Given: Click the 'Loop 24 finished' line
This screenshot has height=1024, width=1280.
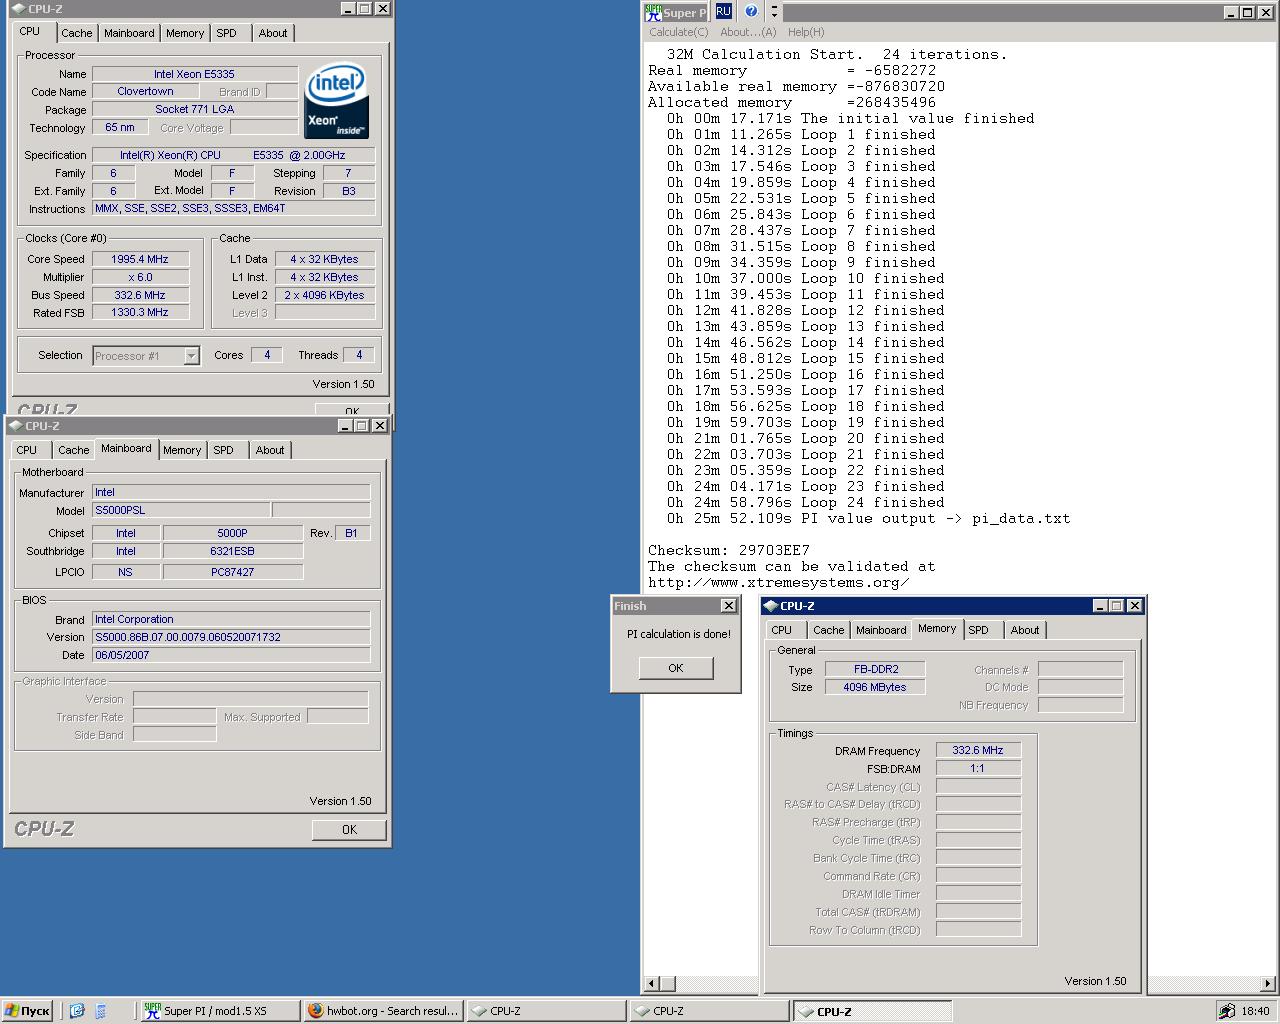Looking at the screenshot, I should 805,502.
